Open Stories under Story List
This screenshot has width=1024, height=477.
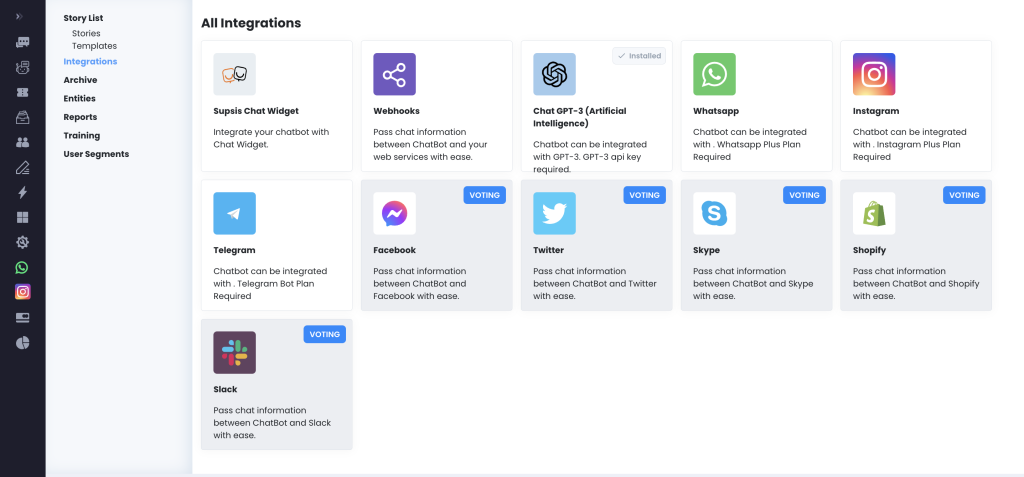point(86,33)
